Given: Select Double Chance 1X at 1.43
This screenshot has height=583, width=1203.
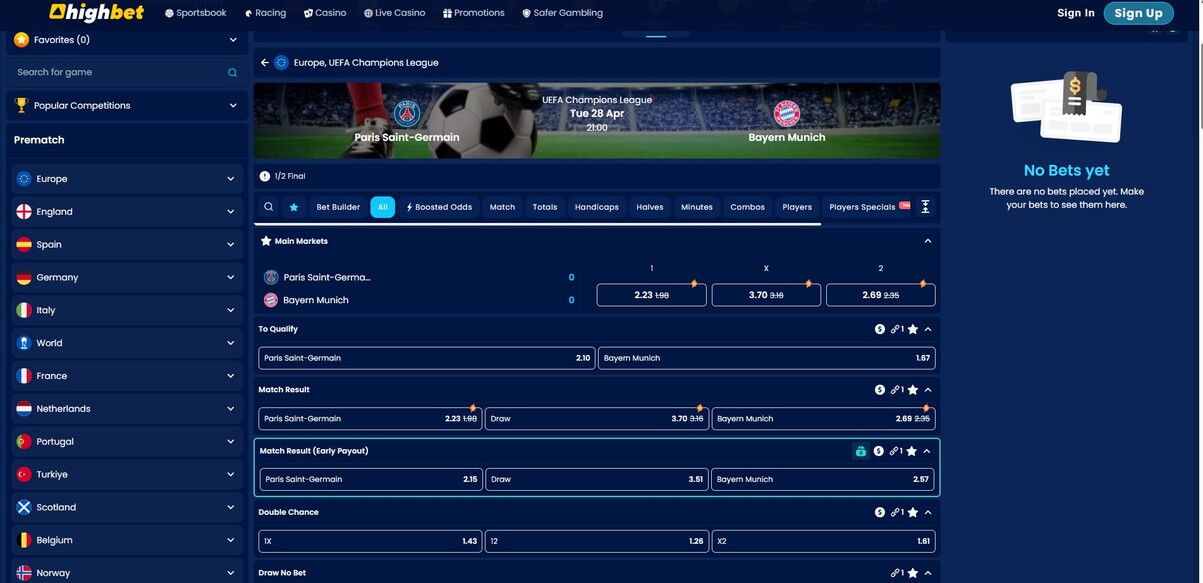Looking at the screenshot, I should tap(370, 541).
